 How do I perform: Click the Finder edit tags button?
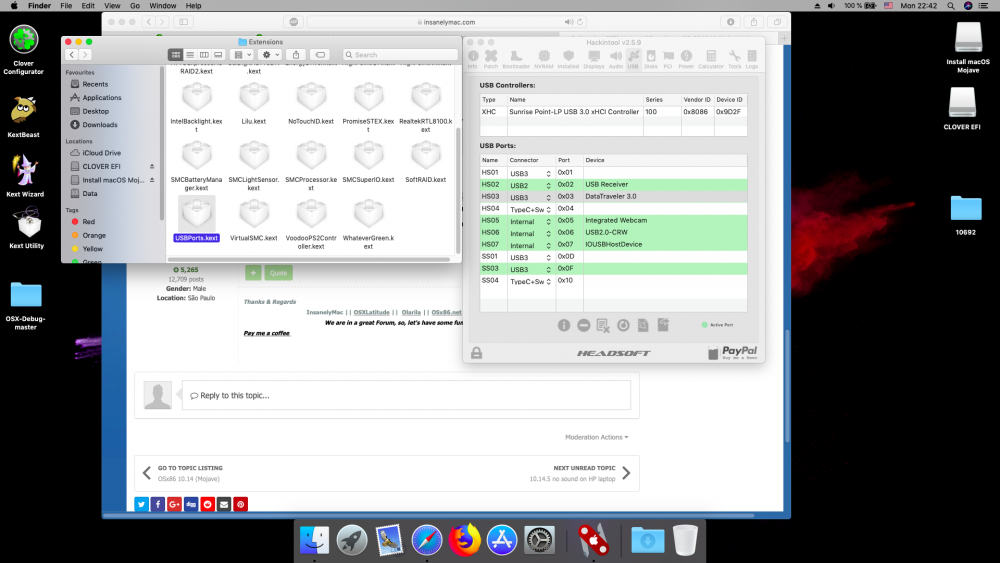pyautogui.click(x=320, y=55)
